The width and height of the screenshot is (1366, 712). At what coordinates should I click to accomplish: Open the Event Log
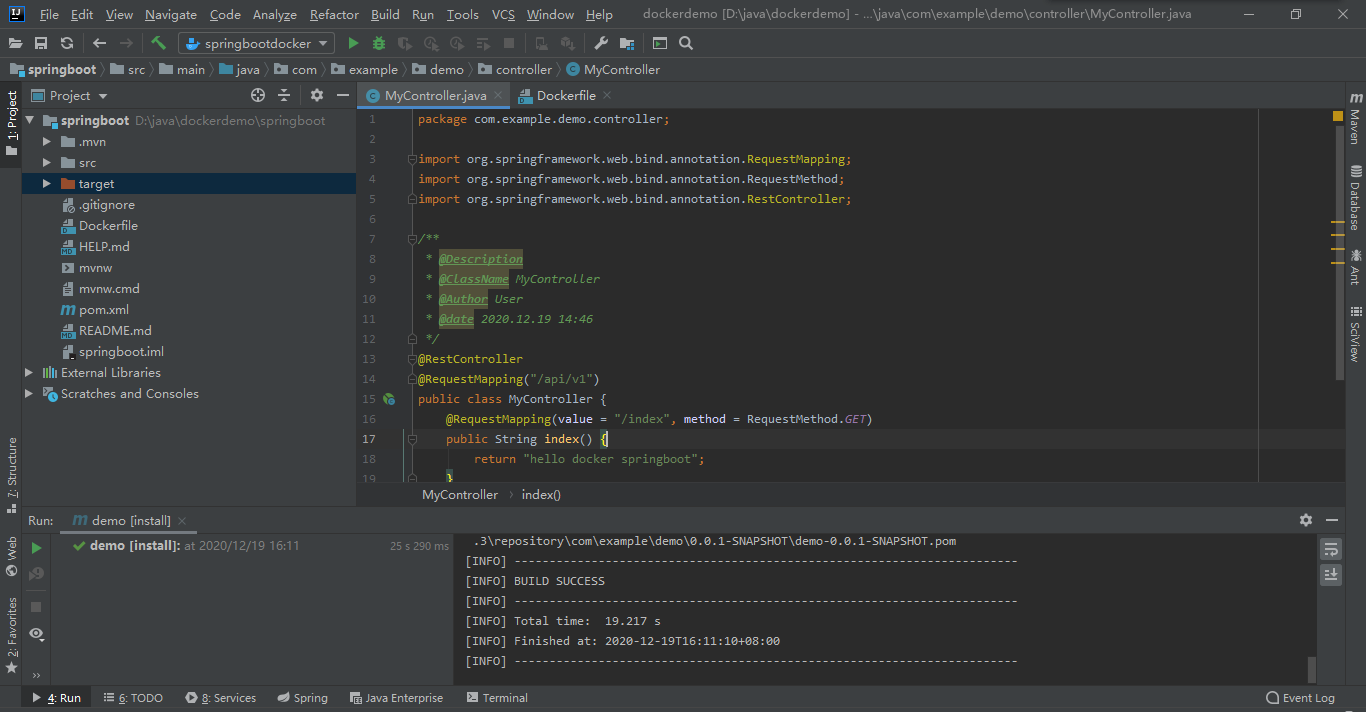(x=1300, y=698)
